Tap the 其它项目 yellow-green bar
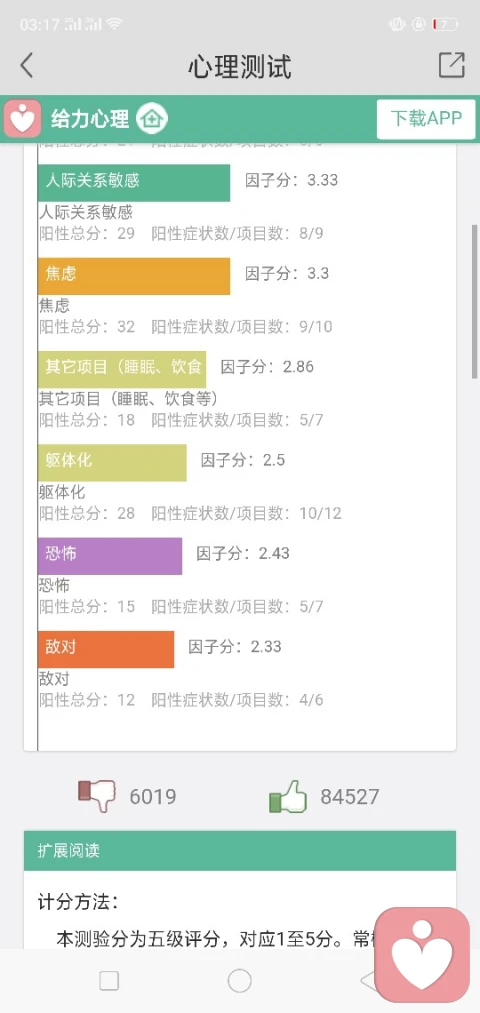Screen dimensions: 480x1013 point(122,370)
